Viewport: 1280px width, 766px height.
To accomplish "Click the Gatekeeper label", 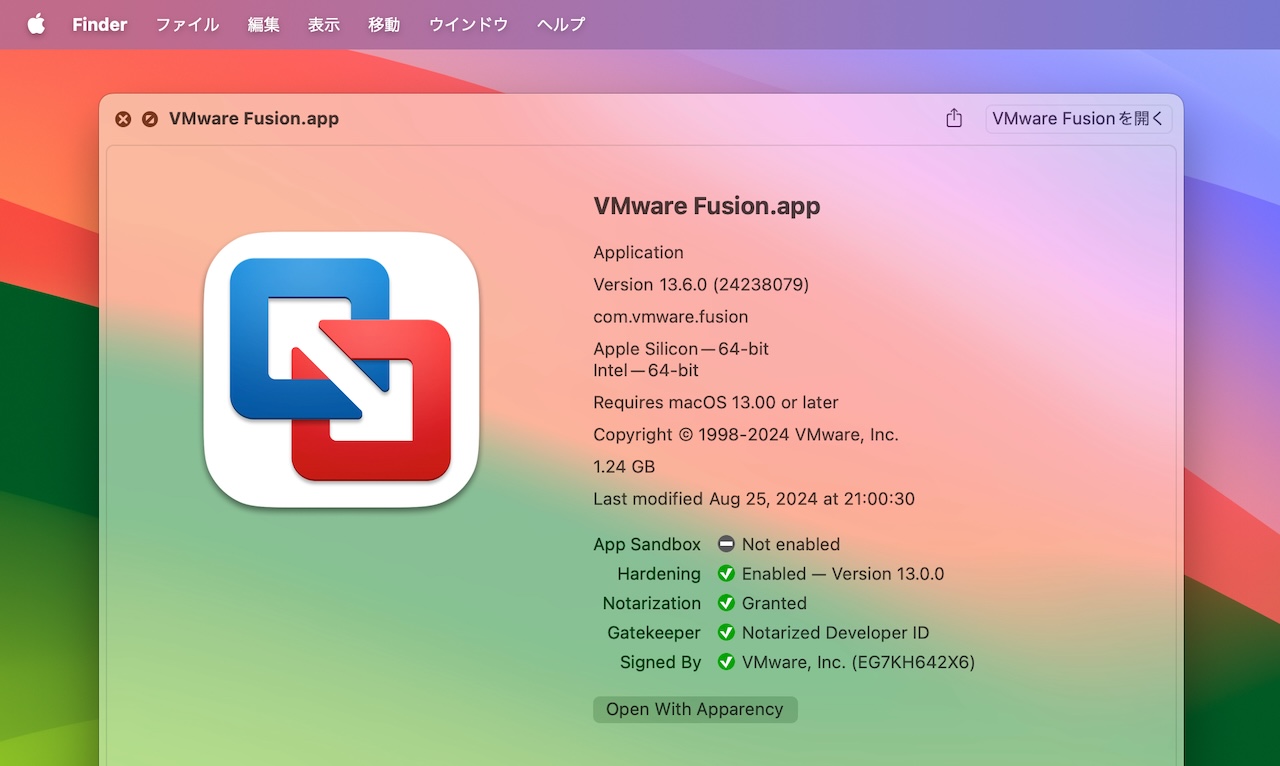I will click(x=654, y=633).
